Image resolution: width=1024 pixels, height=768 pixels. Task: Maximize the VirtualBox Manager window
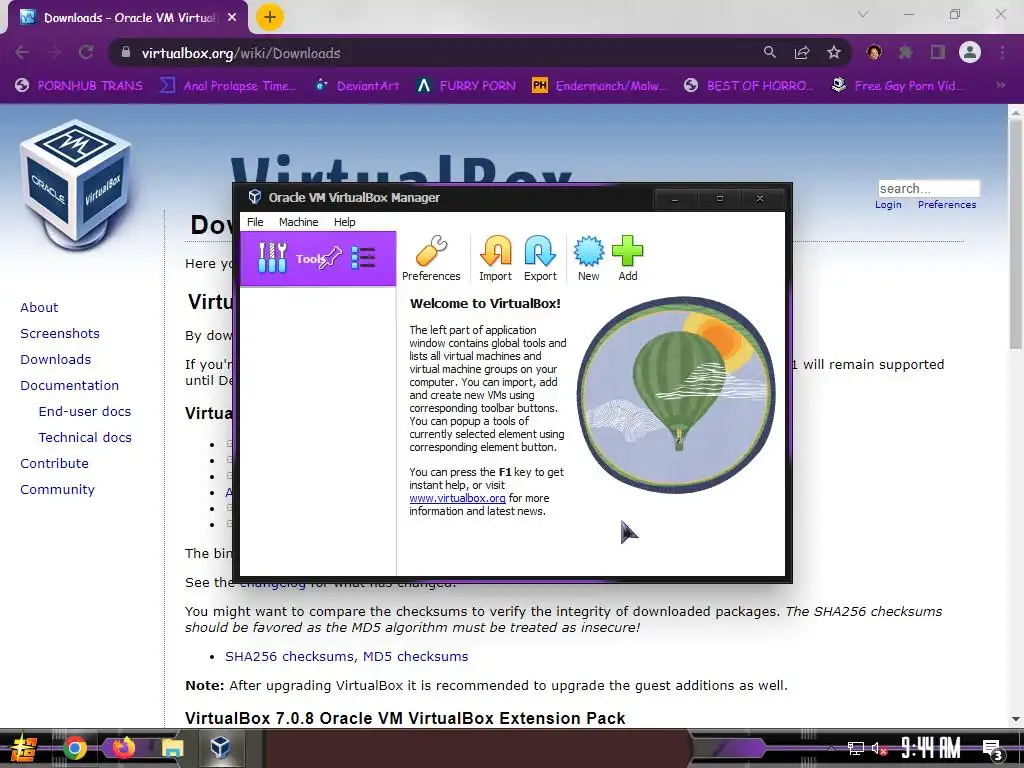point(720,199)
